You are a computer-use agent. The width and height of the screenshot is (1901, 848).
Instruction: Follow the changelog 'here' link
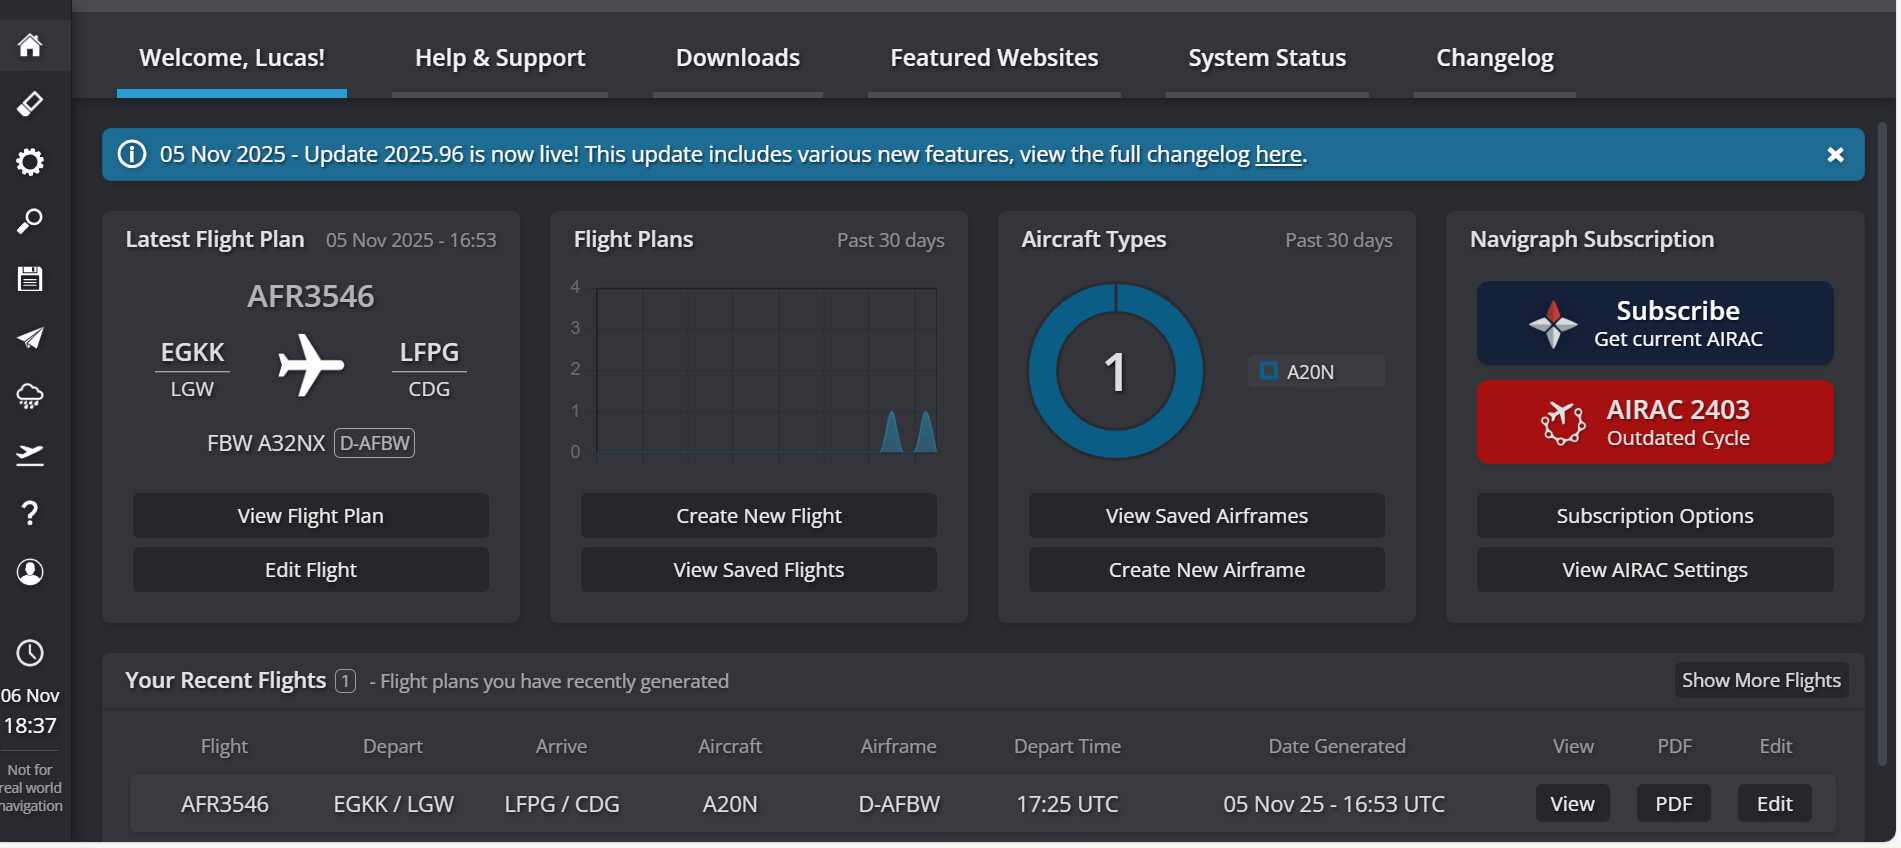pos(1278,155)
